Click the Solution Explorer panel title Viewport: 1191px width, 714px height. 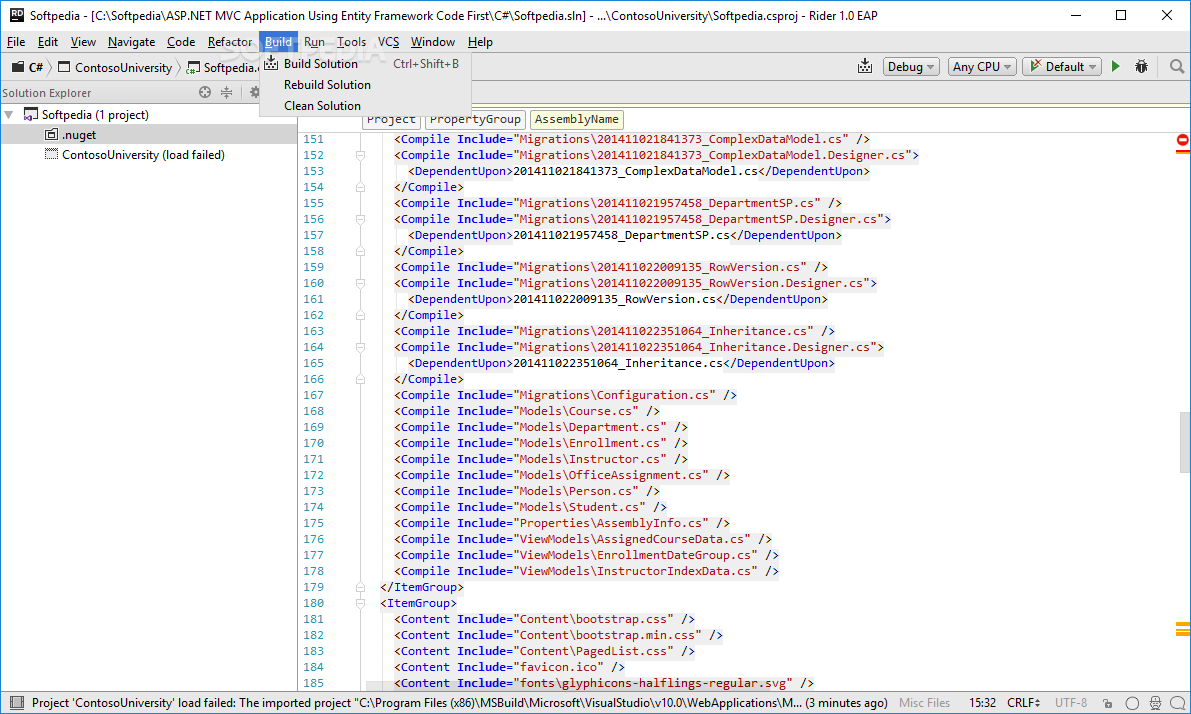(47, 93)
